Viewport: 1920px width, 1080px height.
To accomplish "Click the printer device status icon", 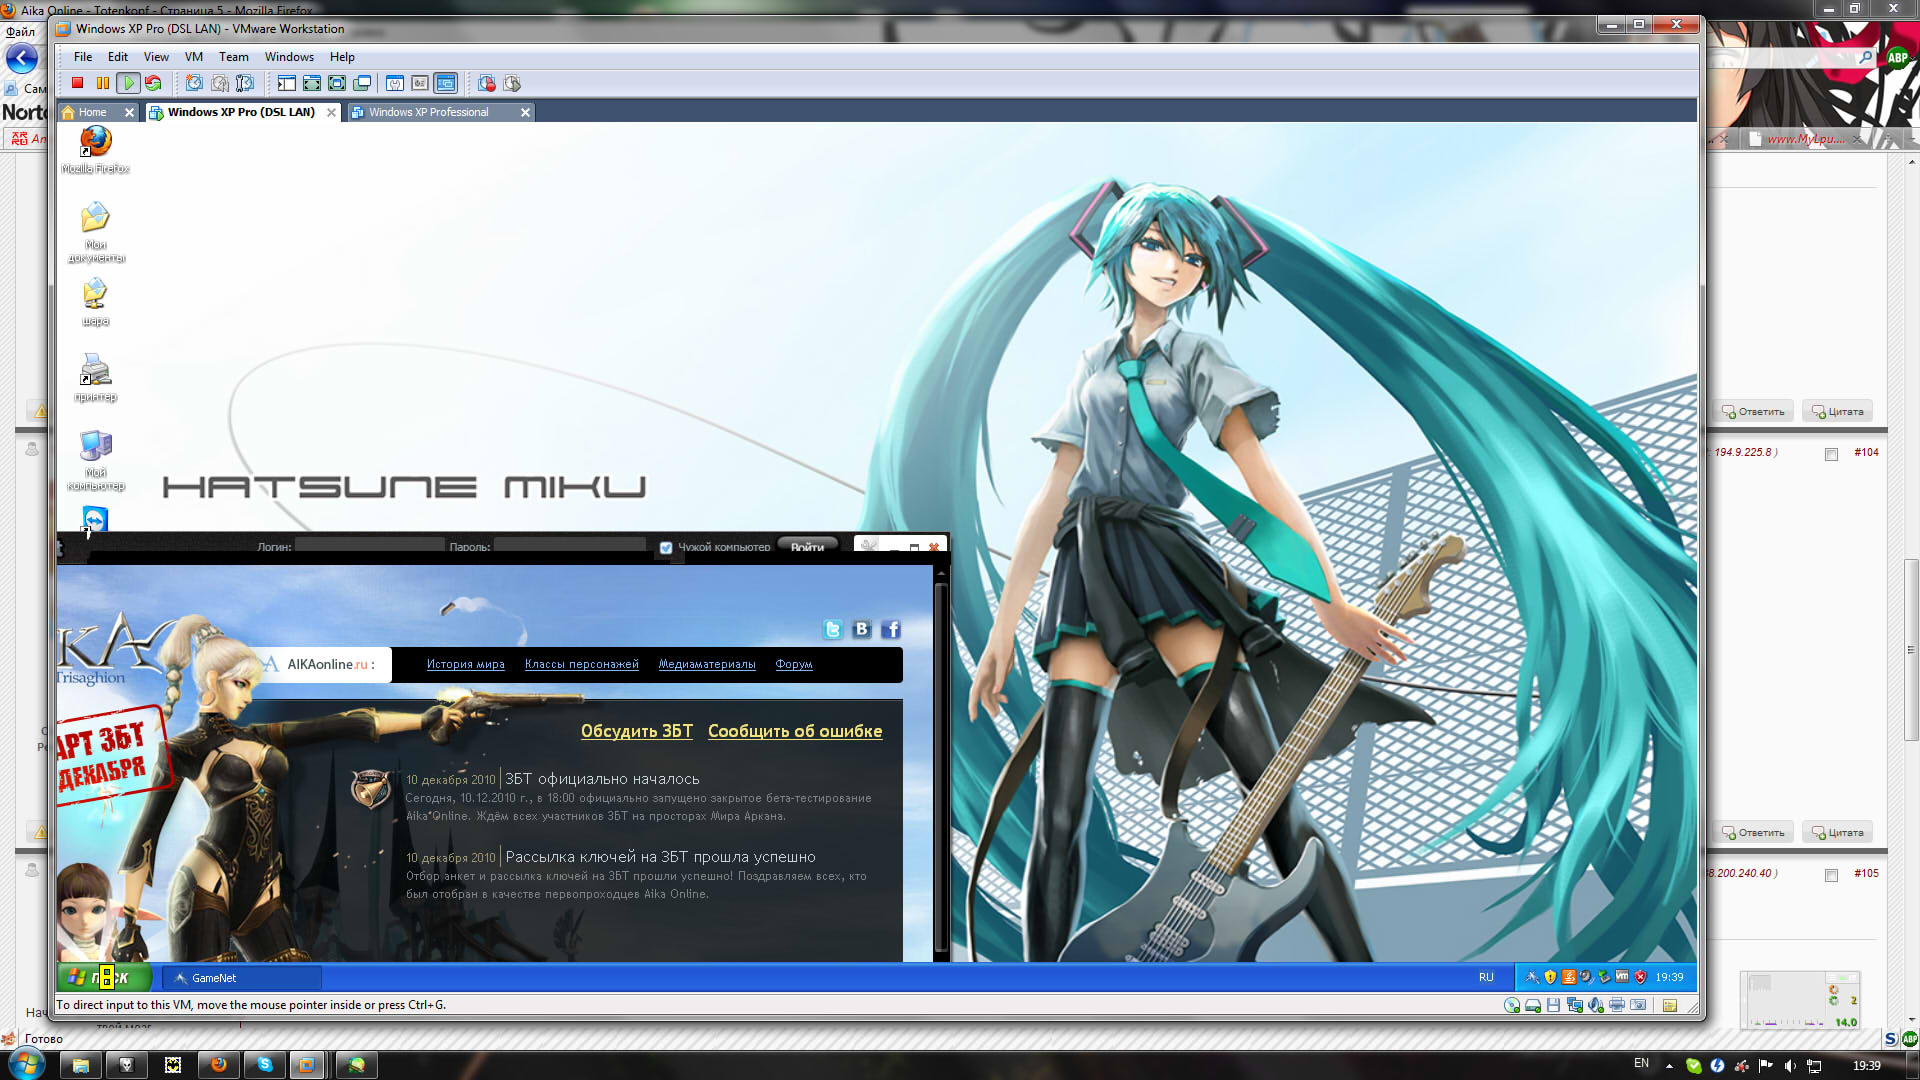I will point(1617,1006).
